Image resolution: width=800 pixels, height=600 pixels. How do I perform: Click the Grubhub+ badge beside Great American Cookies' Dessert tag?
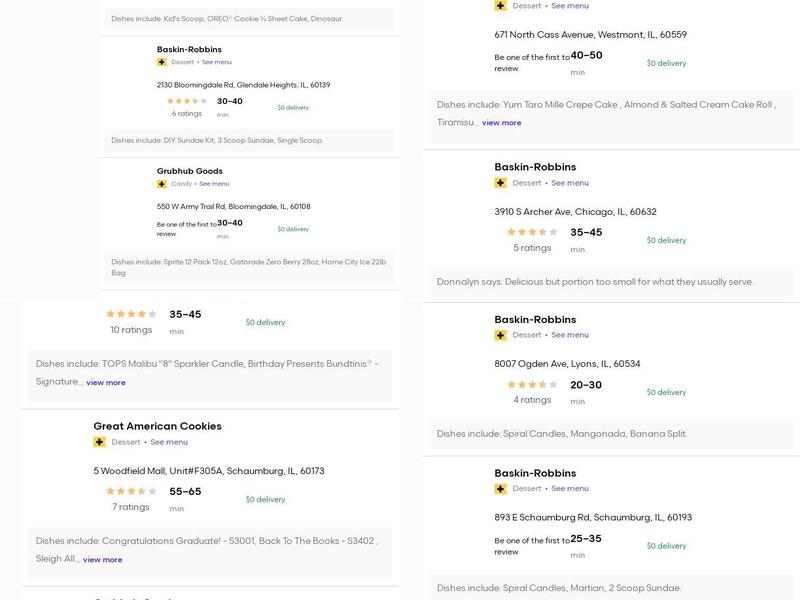point(99,442)
